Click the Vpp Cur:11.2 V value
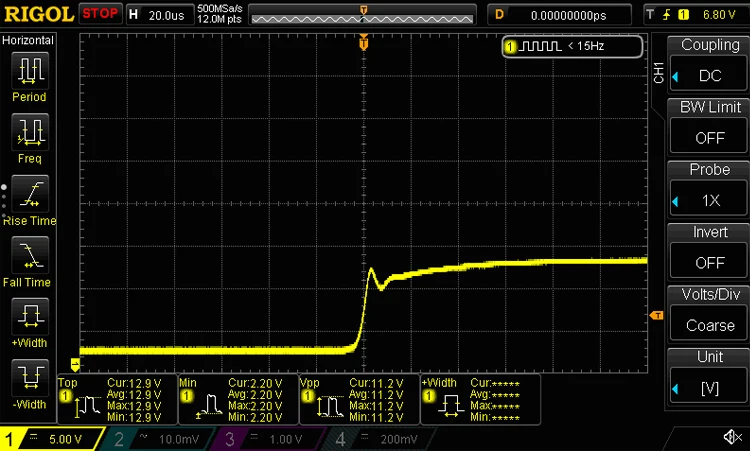The width and height of the screenshot is (750, 451). coord(376,384)
